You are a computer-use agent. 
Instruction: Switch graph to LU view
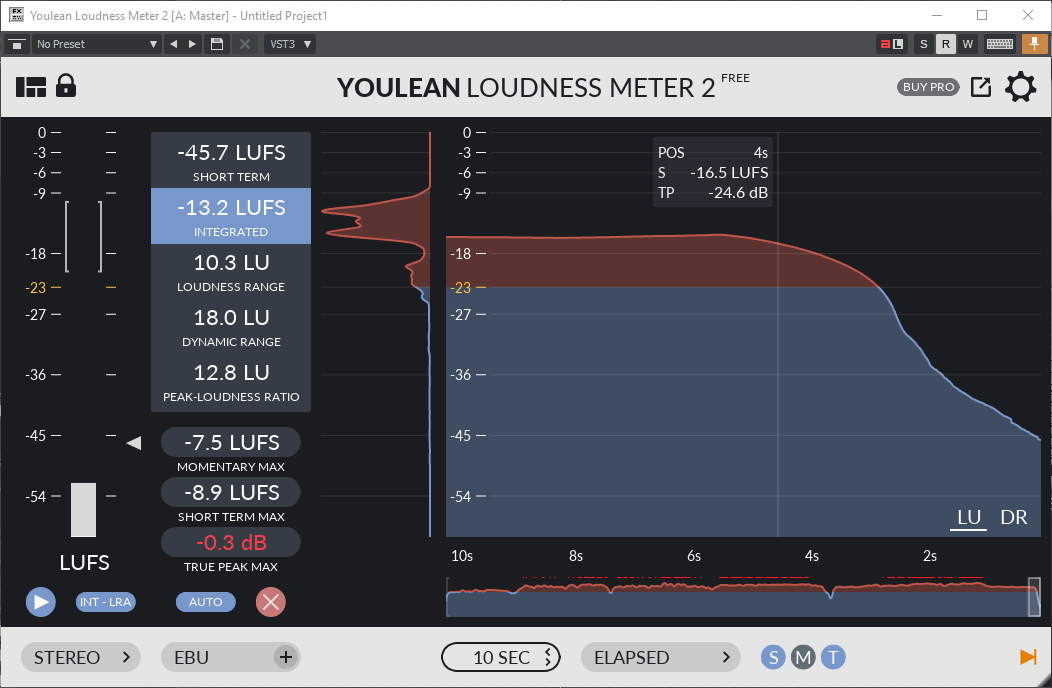[969, 518]
